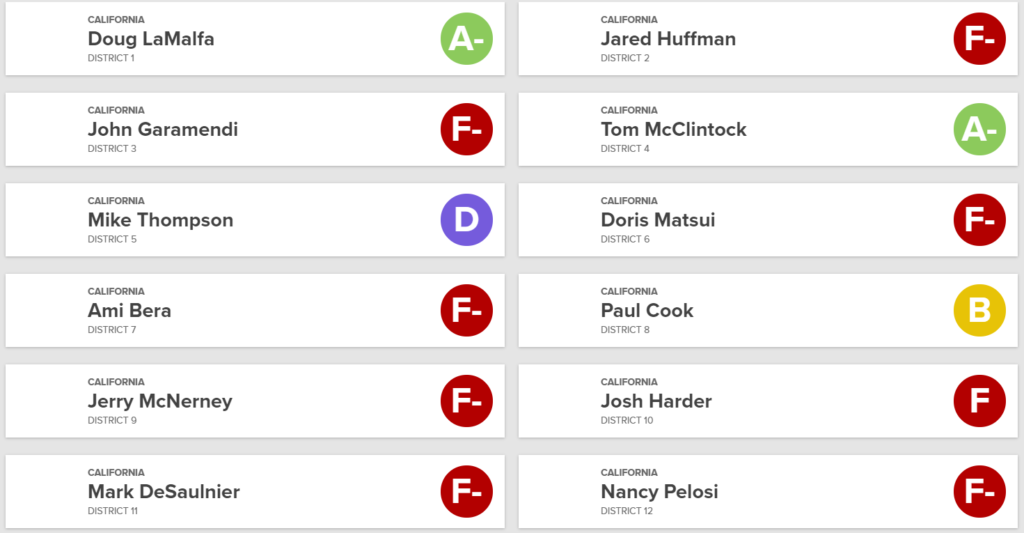The height and width of the screenshot is (533, 1024).
Task: Click the Josh Harder District 10 card
Action: [768, 401]
